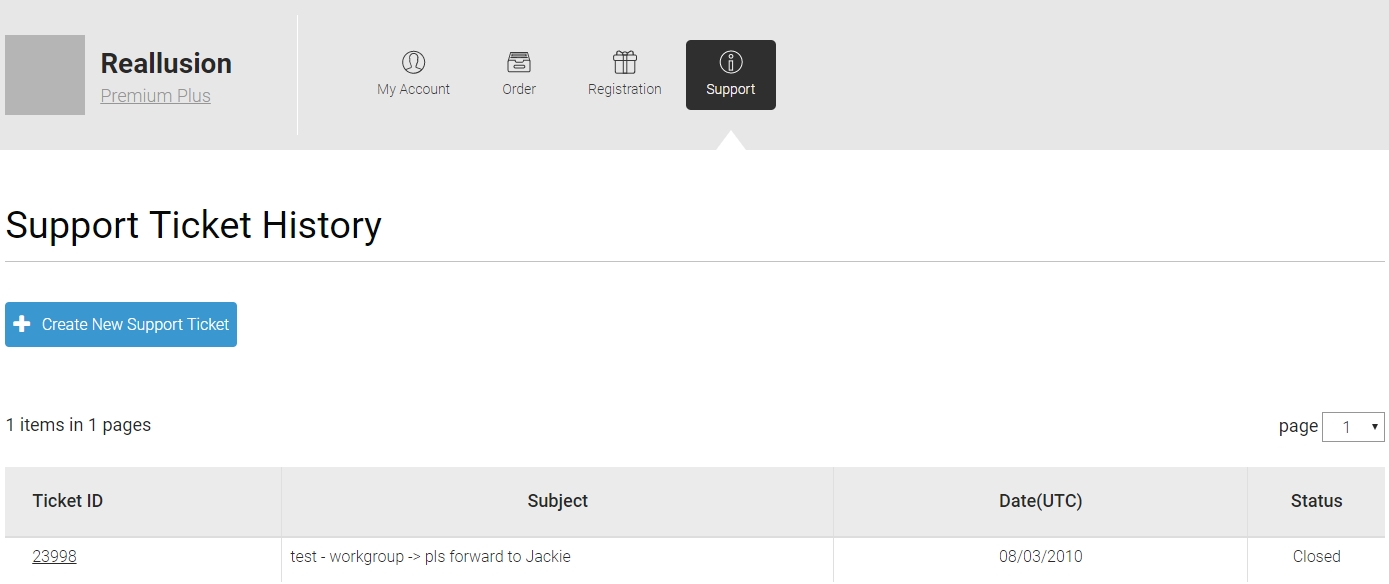Click the Registration gift icon

tap(625, 62)
